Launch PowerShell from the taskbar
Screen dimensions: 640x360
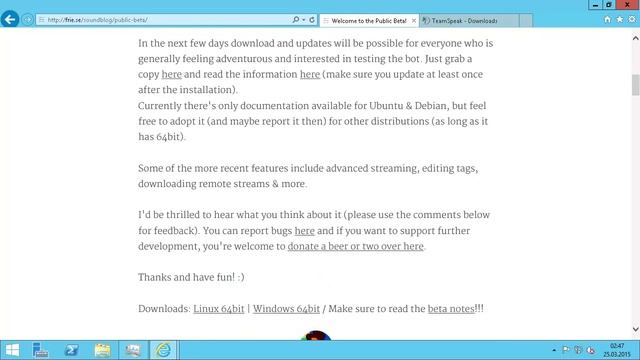71,350
